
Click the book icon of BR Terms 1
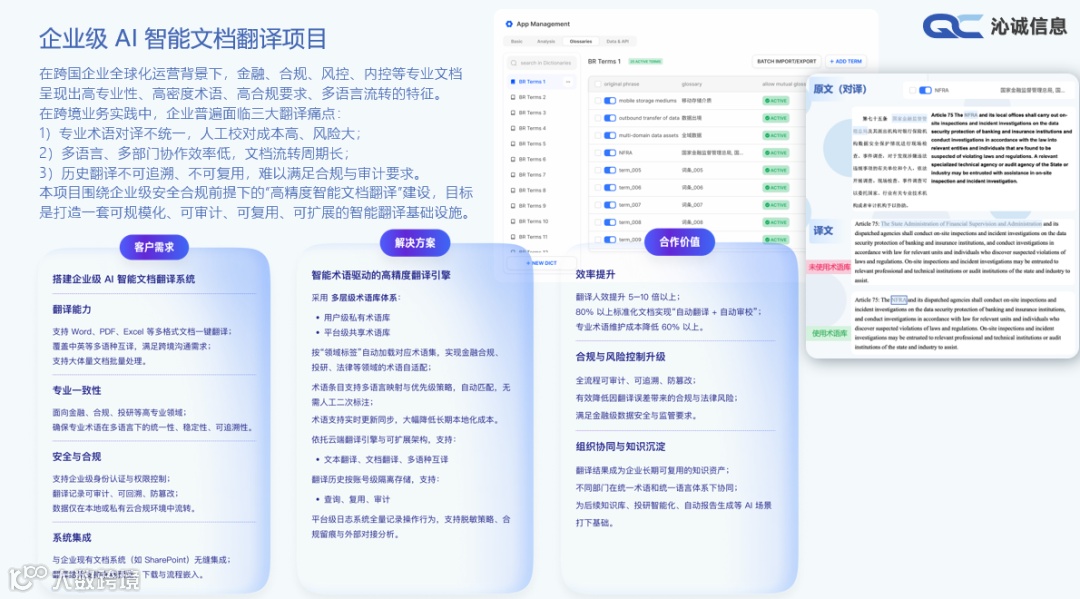click(x=513, y=82)
